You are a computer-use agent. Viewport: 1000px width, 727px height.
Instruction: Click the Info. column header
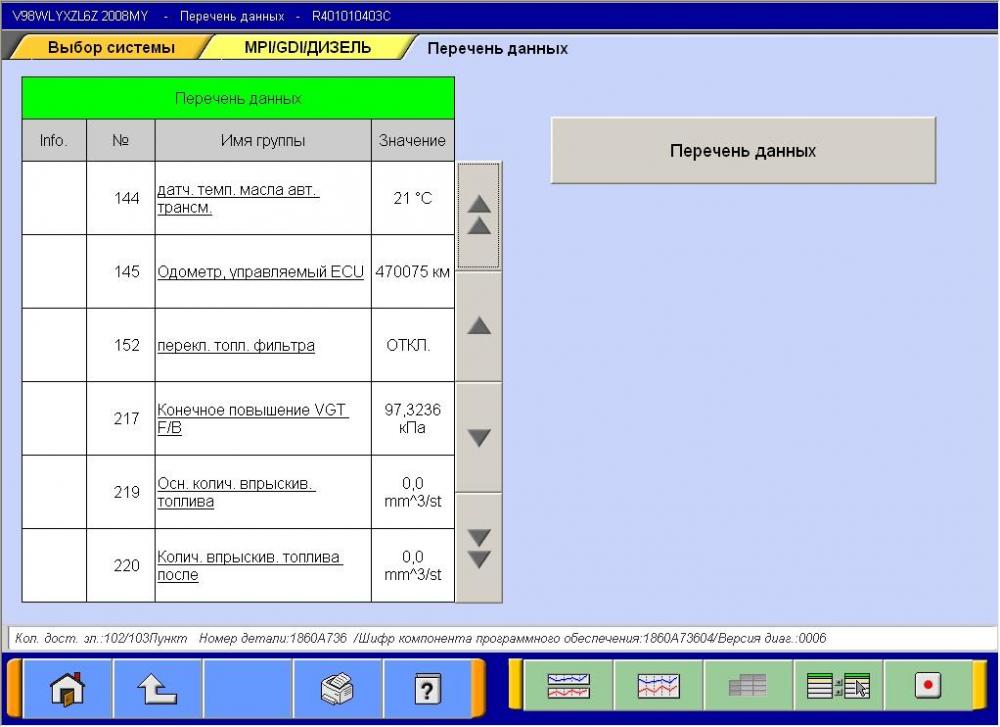point(54,140)
